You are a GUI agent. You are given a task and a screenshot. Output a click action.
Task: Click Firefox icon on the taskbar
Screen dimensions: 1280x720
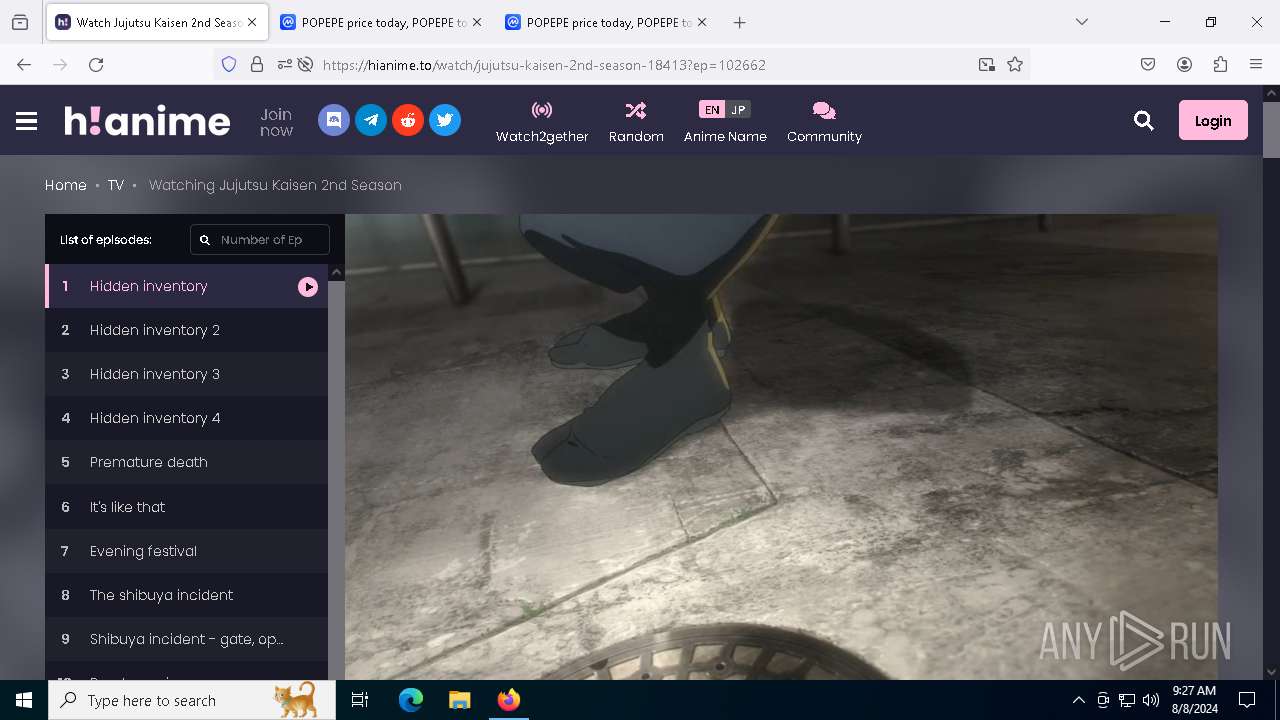pyautogui.click(x=508, y=700)
